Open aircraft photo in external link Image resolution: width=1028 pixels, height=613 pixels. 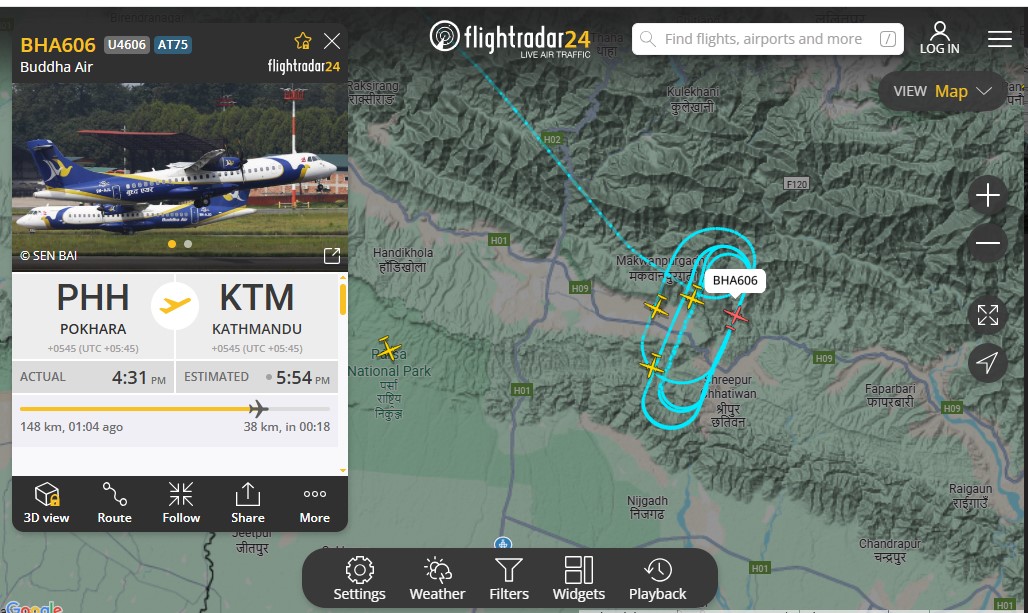[332, 256]
